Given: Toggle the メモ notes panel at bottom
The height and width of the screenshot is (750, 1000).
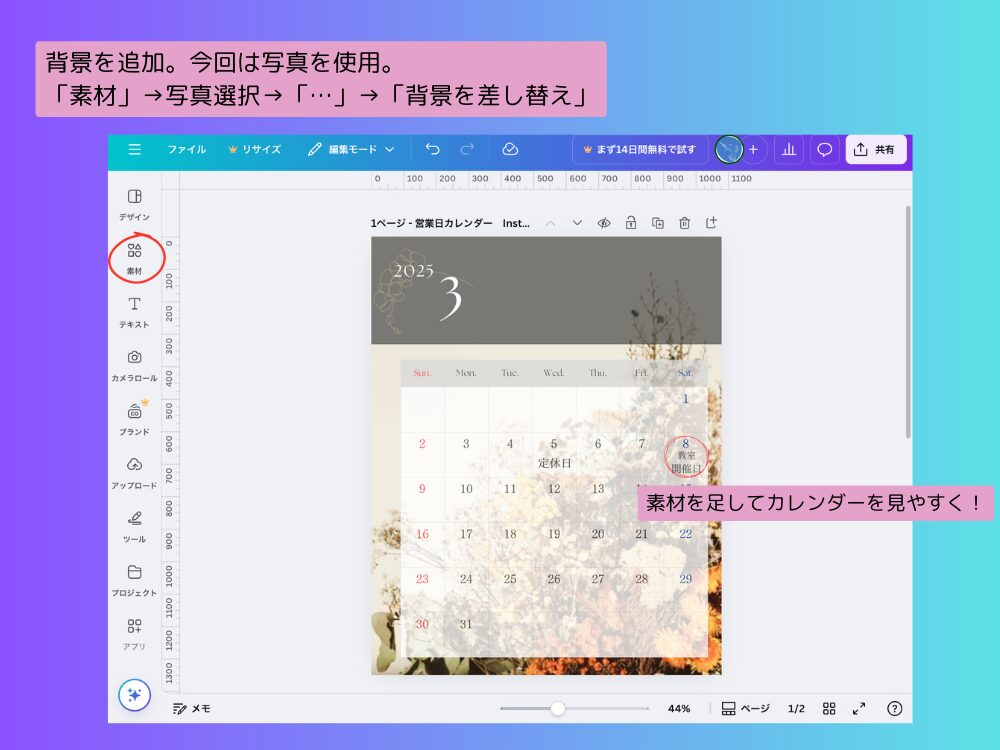Looking at the screenshot, I should coord(191,709).
